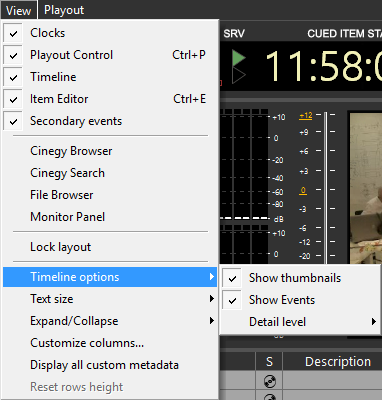Expand the Text size submenu
This screenshot has height=400, width=382.
coord(110,299)
